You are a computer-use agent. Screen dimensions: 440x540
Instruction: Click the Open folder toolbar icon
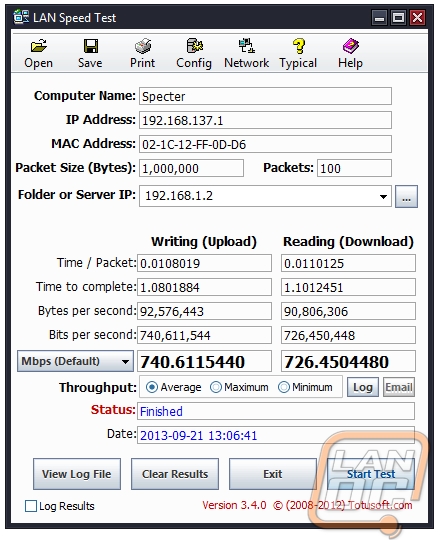click(38, 46)
